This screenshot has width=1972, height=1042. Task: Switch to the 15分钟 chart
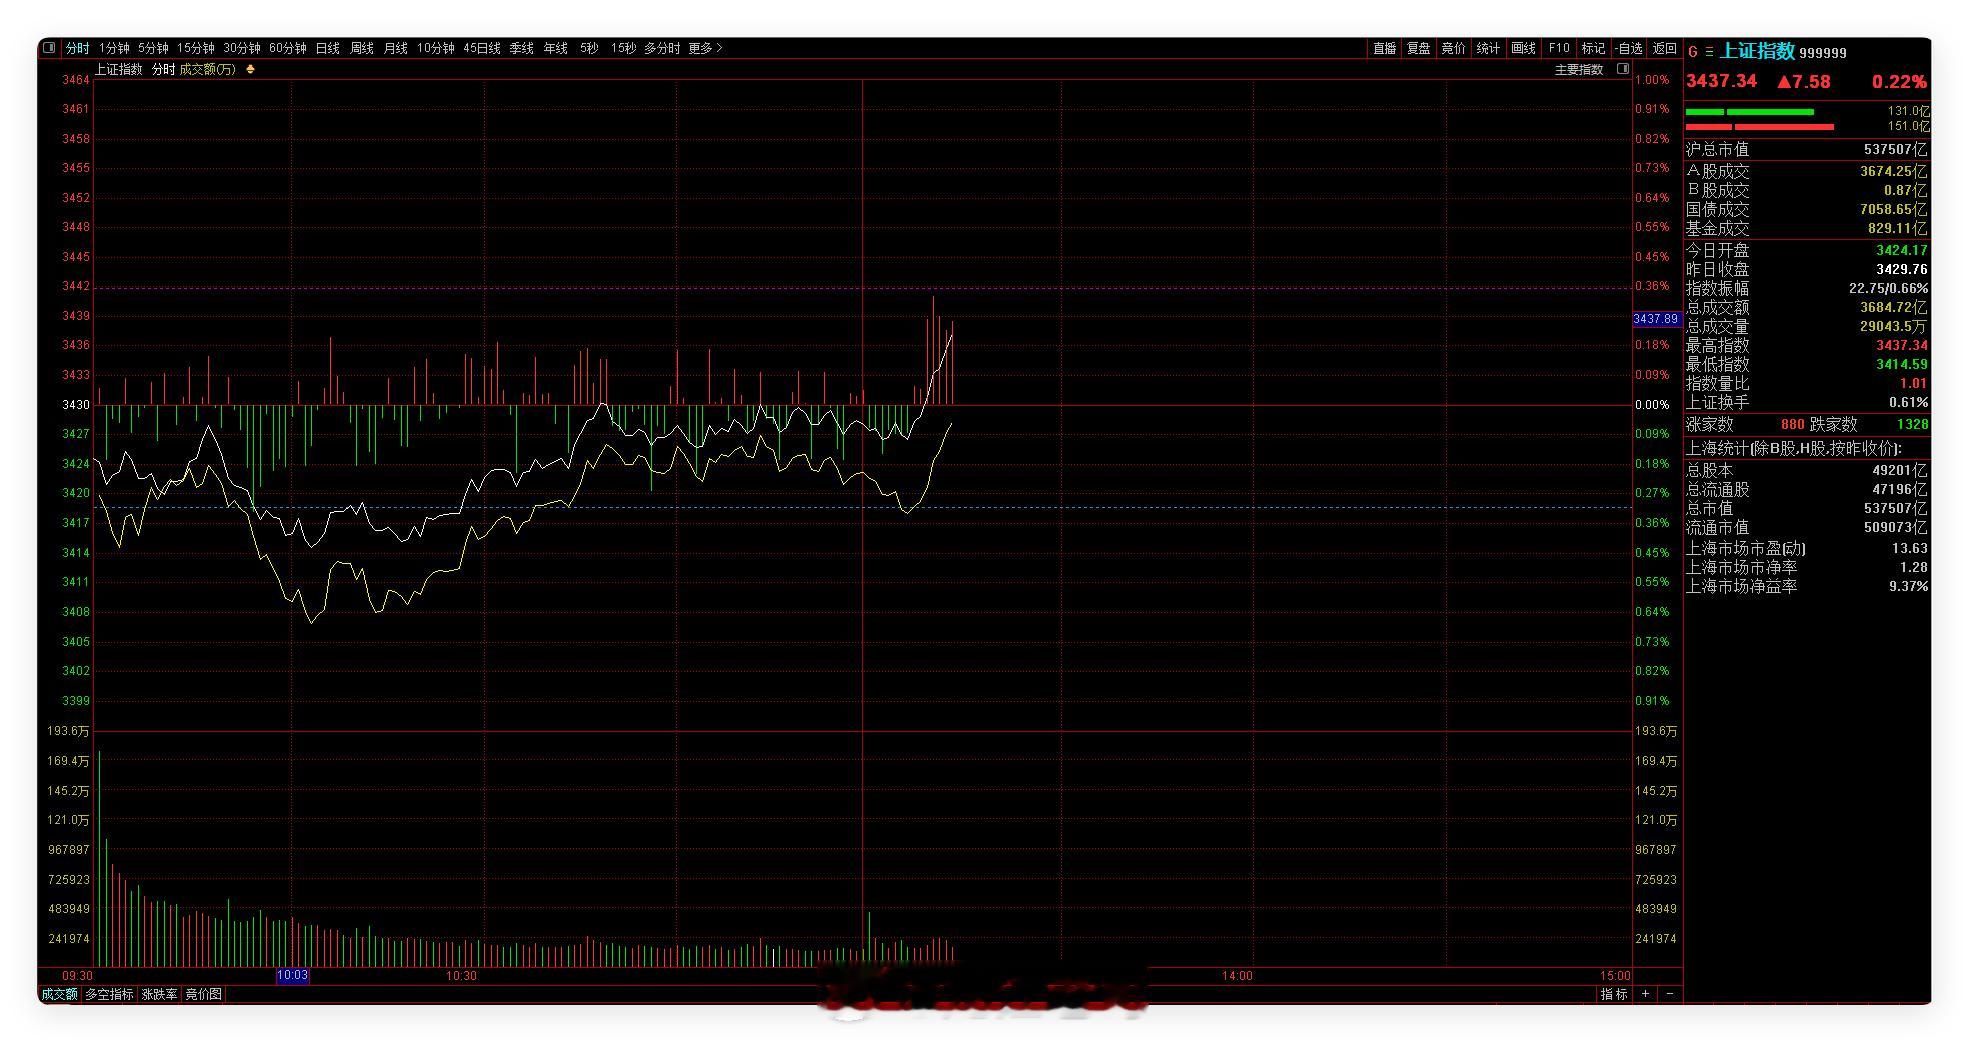pos(196,48)
